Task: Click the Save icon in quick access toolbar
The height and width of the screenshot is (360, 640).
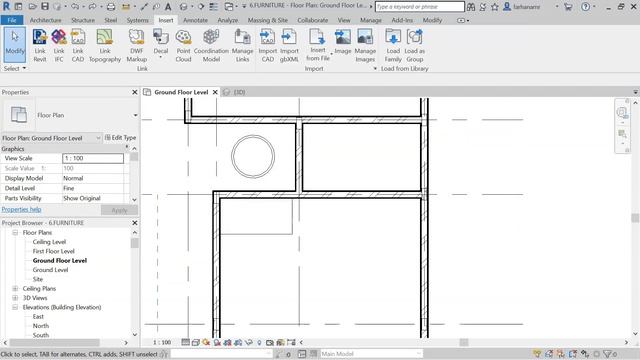Action: click(45, 7)
